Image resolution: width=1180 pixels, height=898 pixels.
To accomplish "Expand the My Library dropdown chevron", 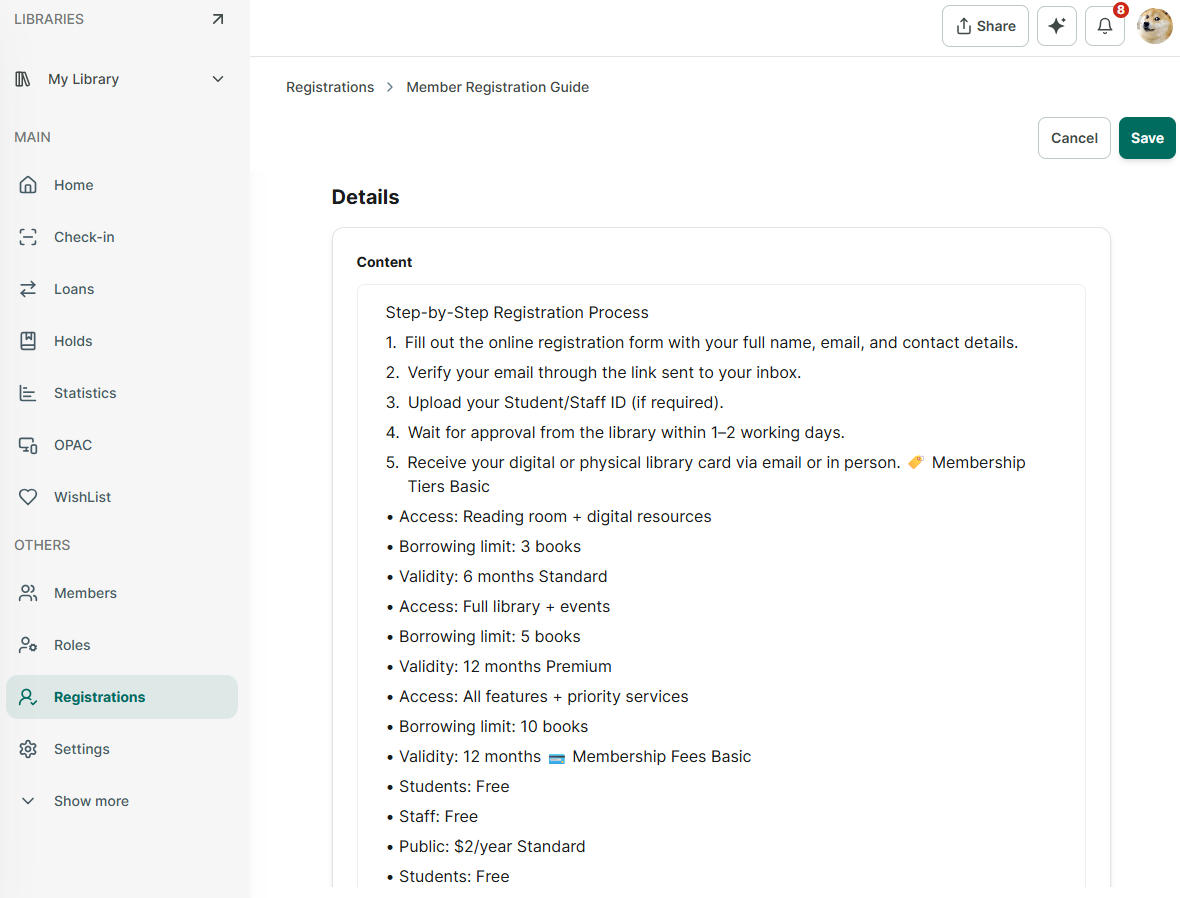I will pos(217,79).
